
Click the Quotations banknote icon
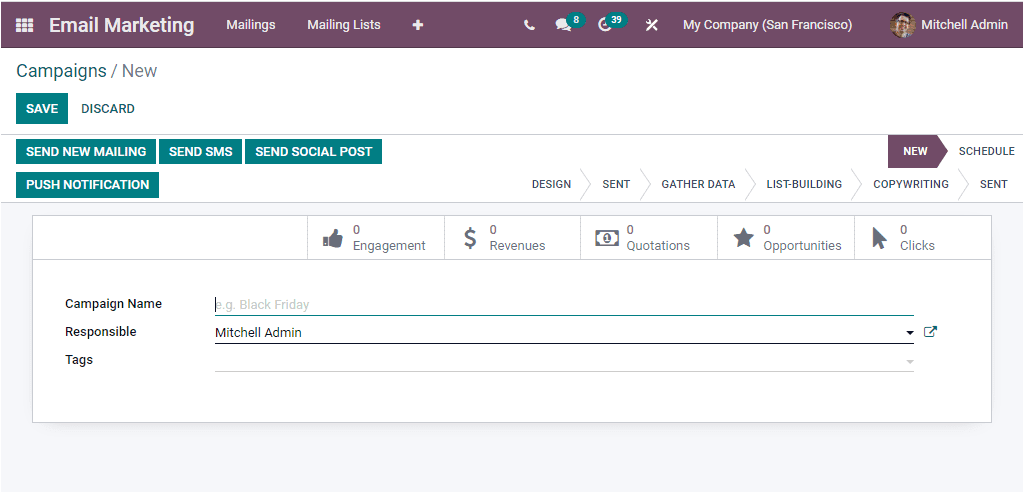pyautogui.click(x=607, y=238)
